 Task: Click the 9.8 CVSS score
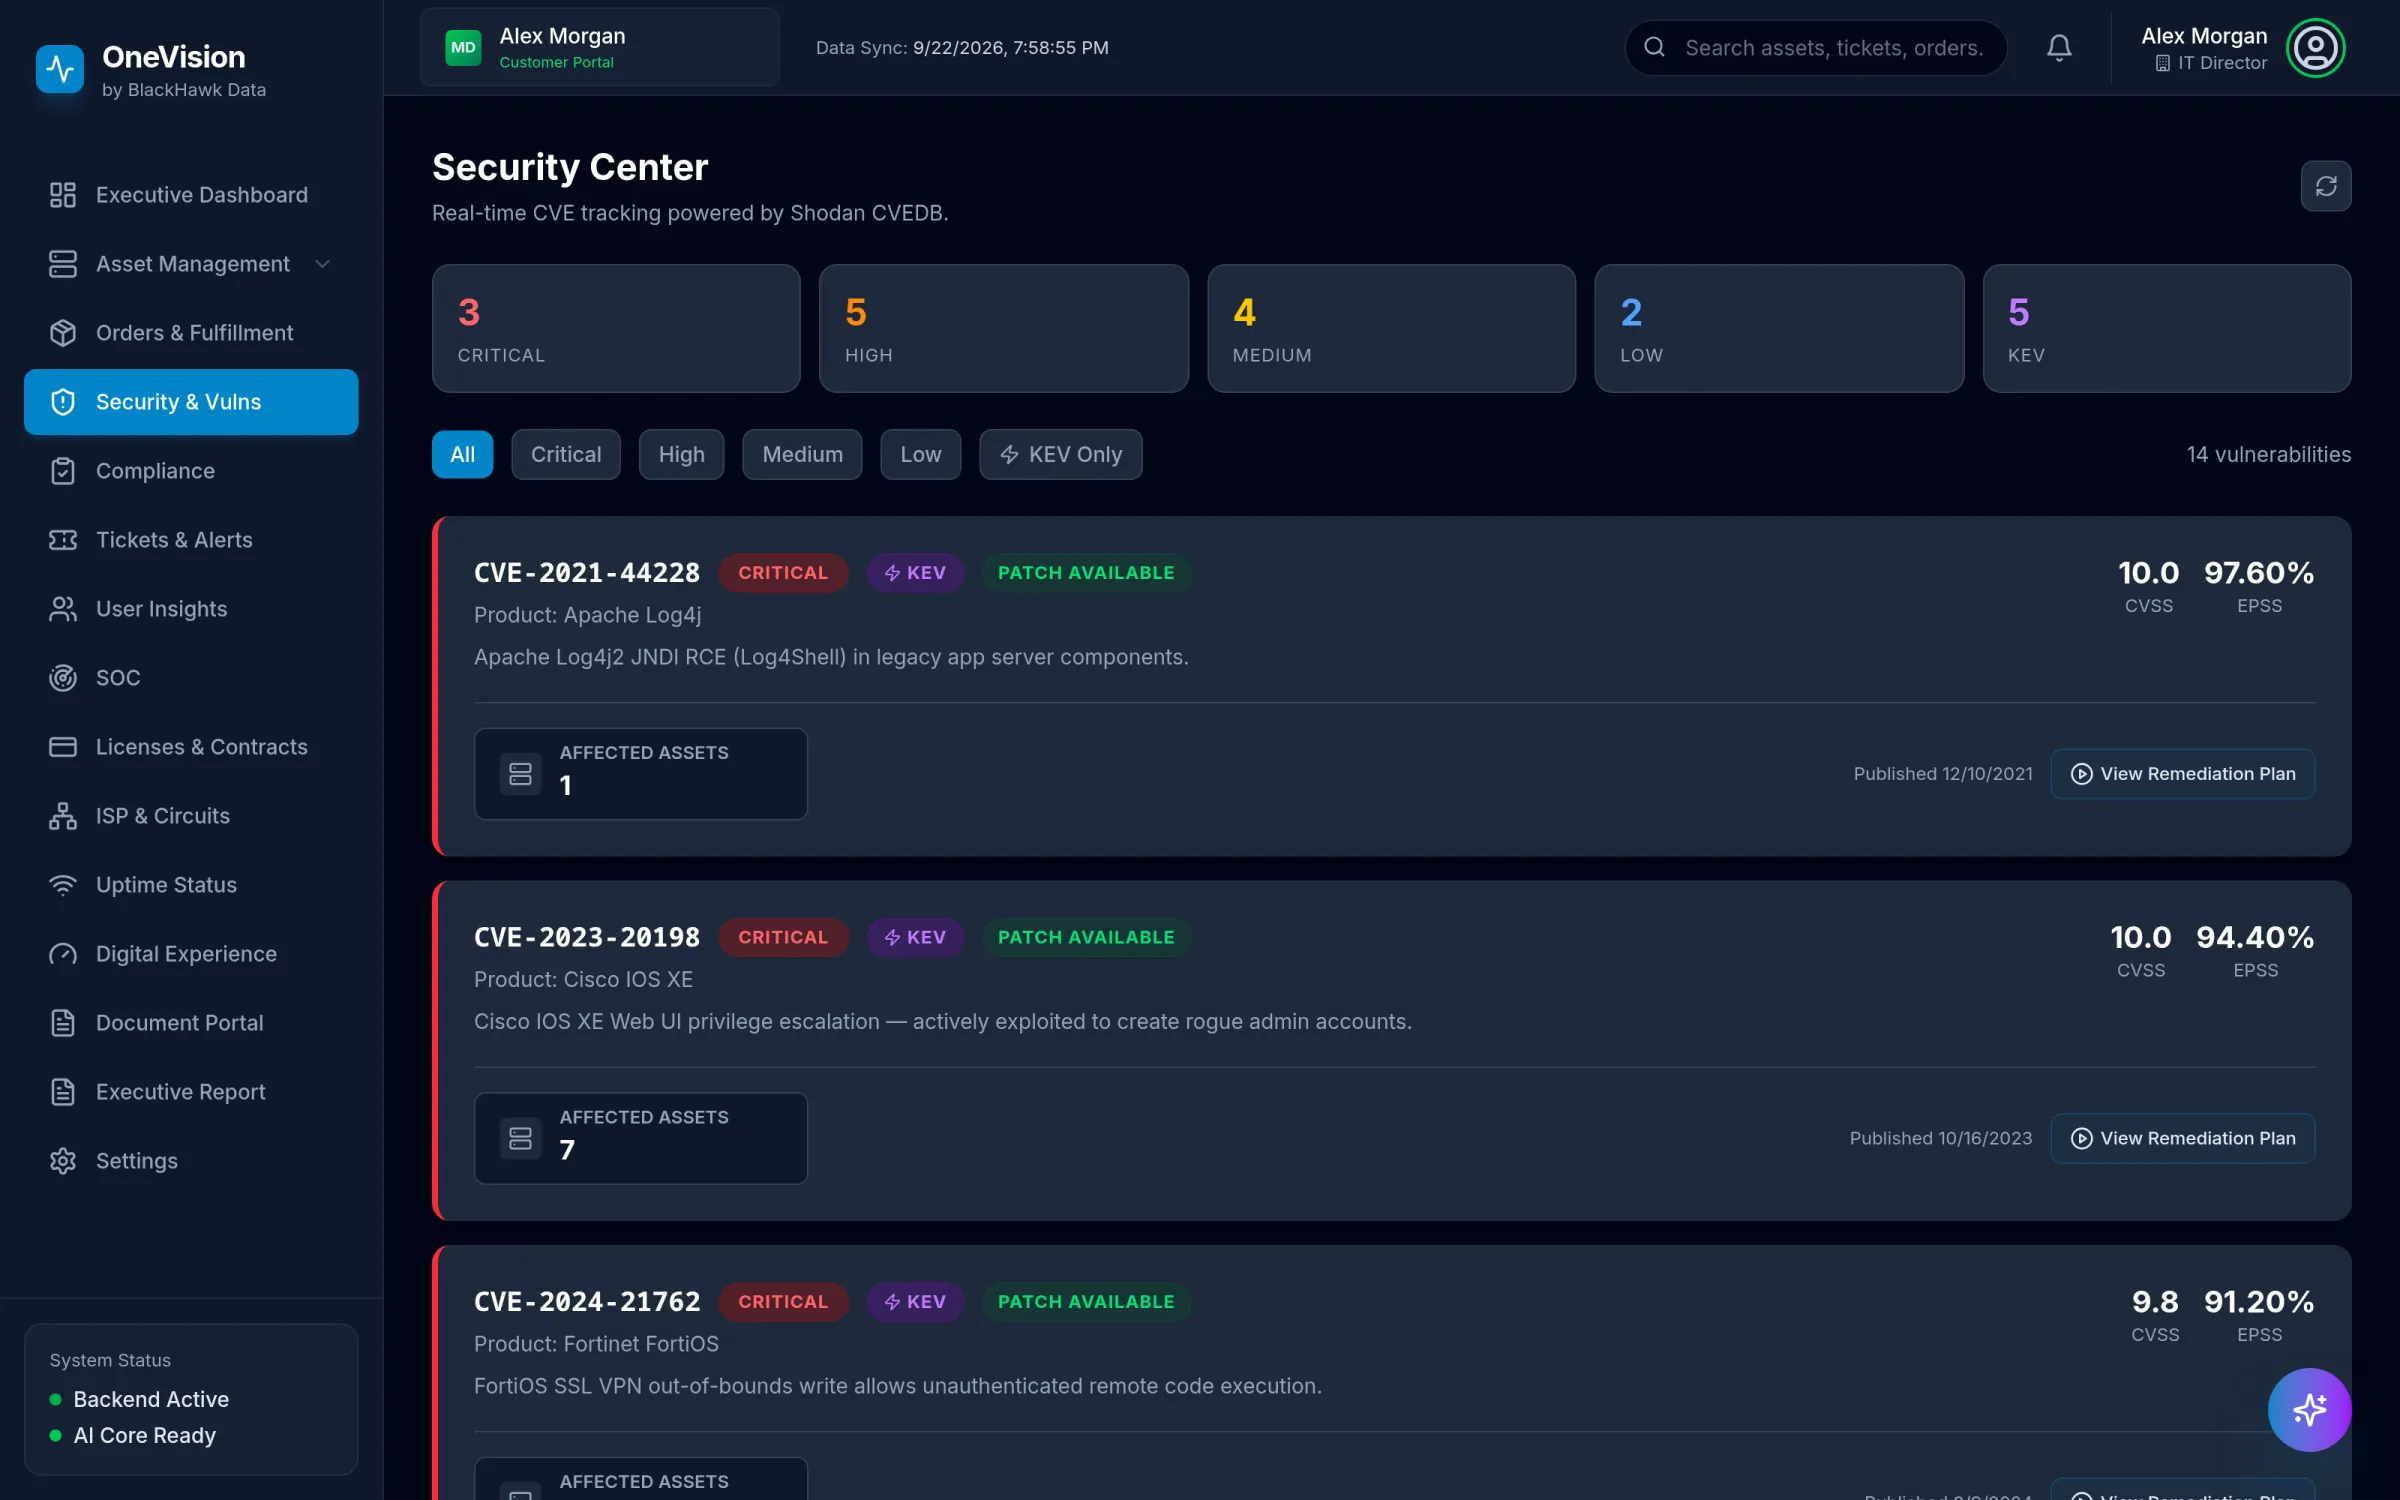point(2155,1301)
